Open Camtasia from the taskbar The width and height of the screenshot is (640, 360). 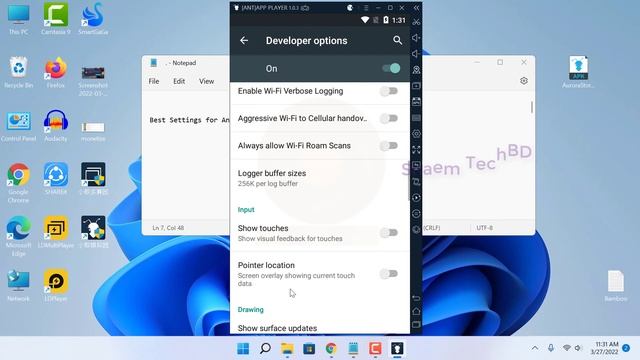pyautogui.click(x=376, y=349)
